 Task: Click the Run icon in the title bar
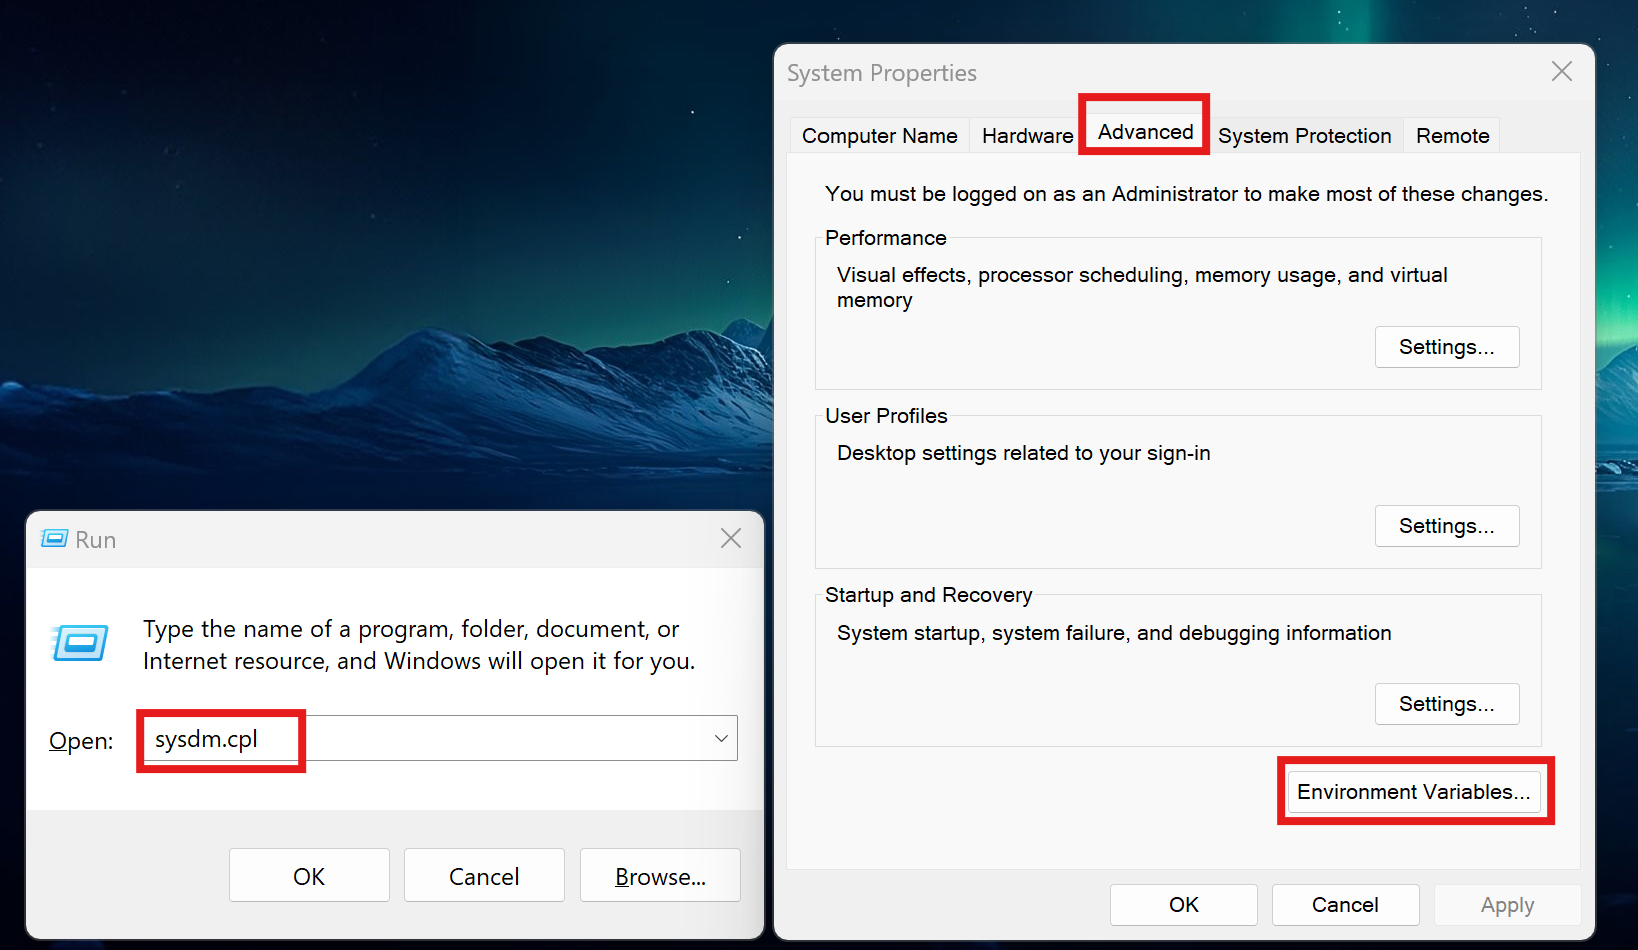pyautogui.click(x=52, y=539)
